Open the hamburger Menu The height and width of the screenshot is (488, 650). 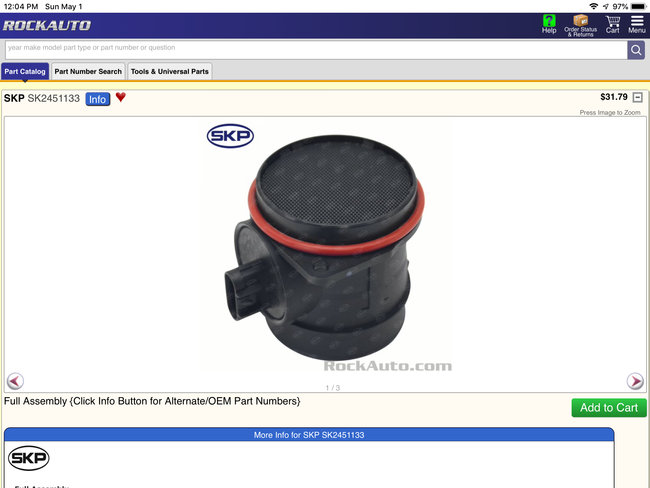637,24
